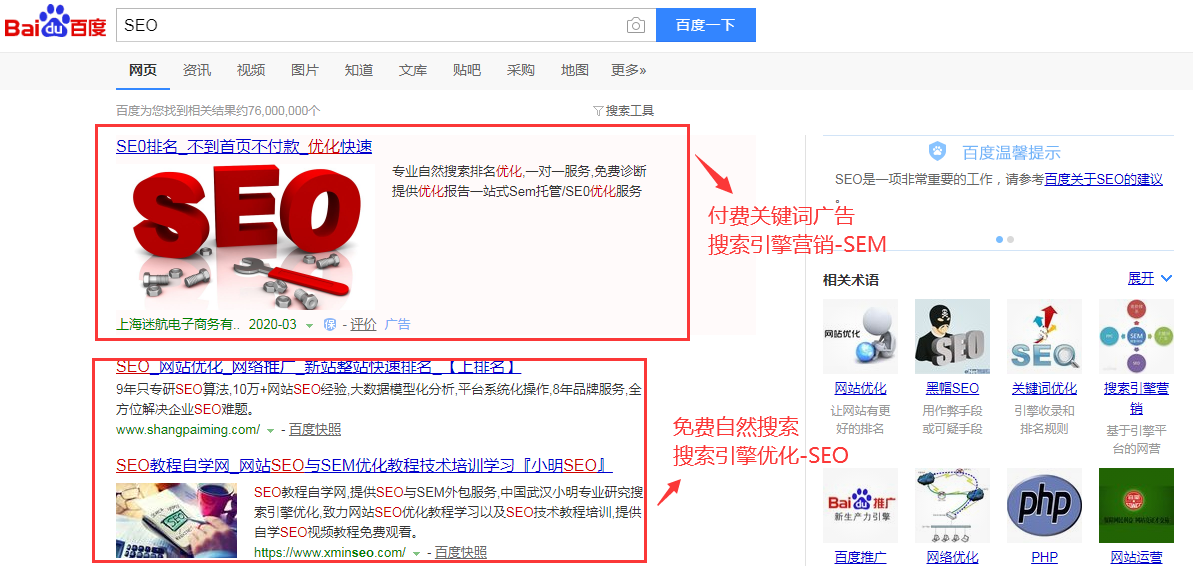The image size is (1193, 566).
Task: Open the 搜索引擎营销 term link
Action: click(1137, 398)
